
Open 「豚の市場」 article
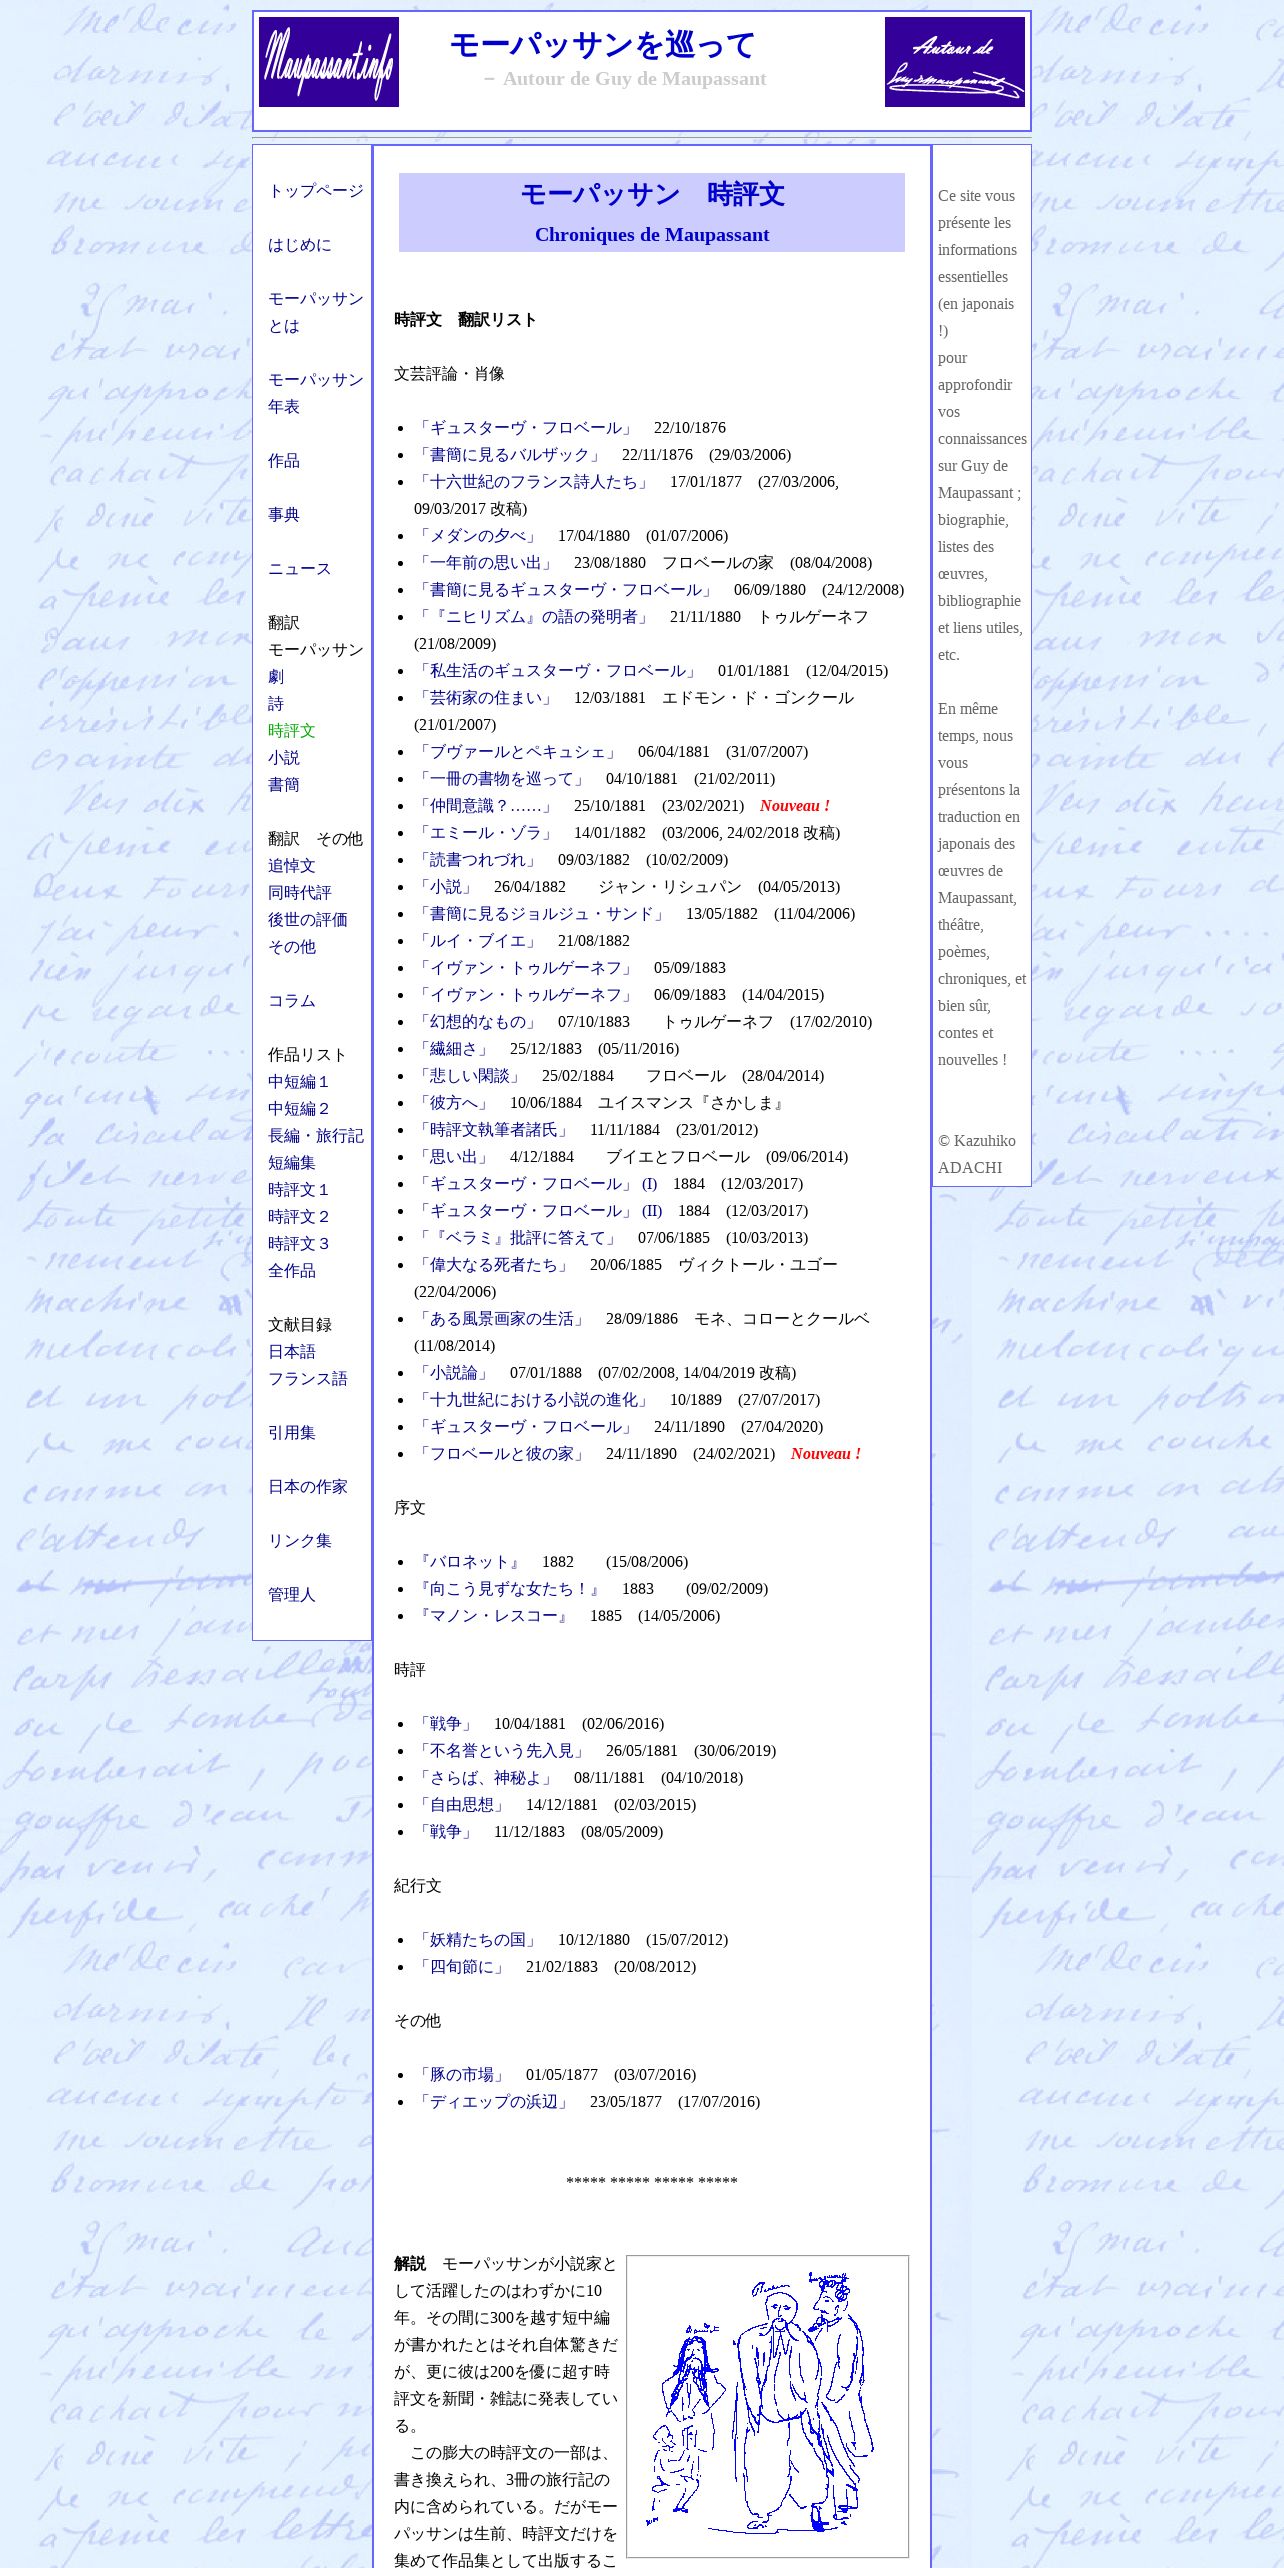(x=462, y=2075)
